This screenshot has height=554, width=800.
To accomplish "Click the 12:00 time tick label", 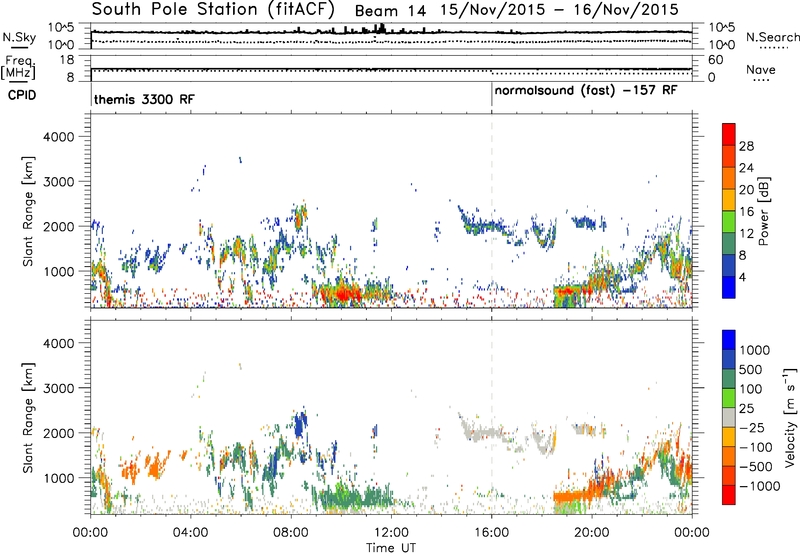I will [391, 533].
